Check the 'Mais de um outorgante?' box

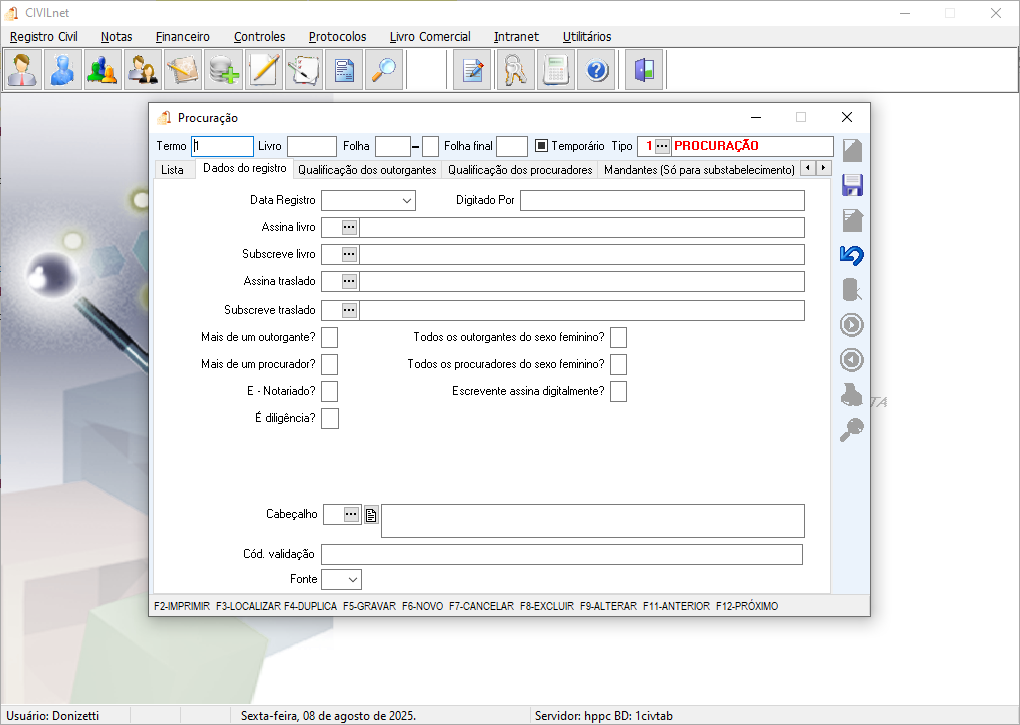(330, 337)
